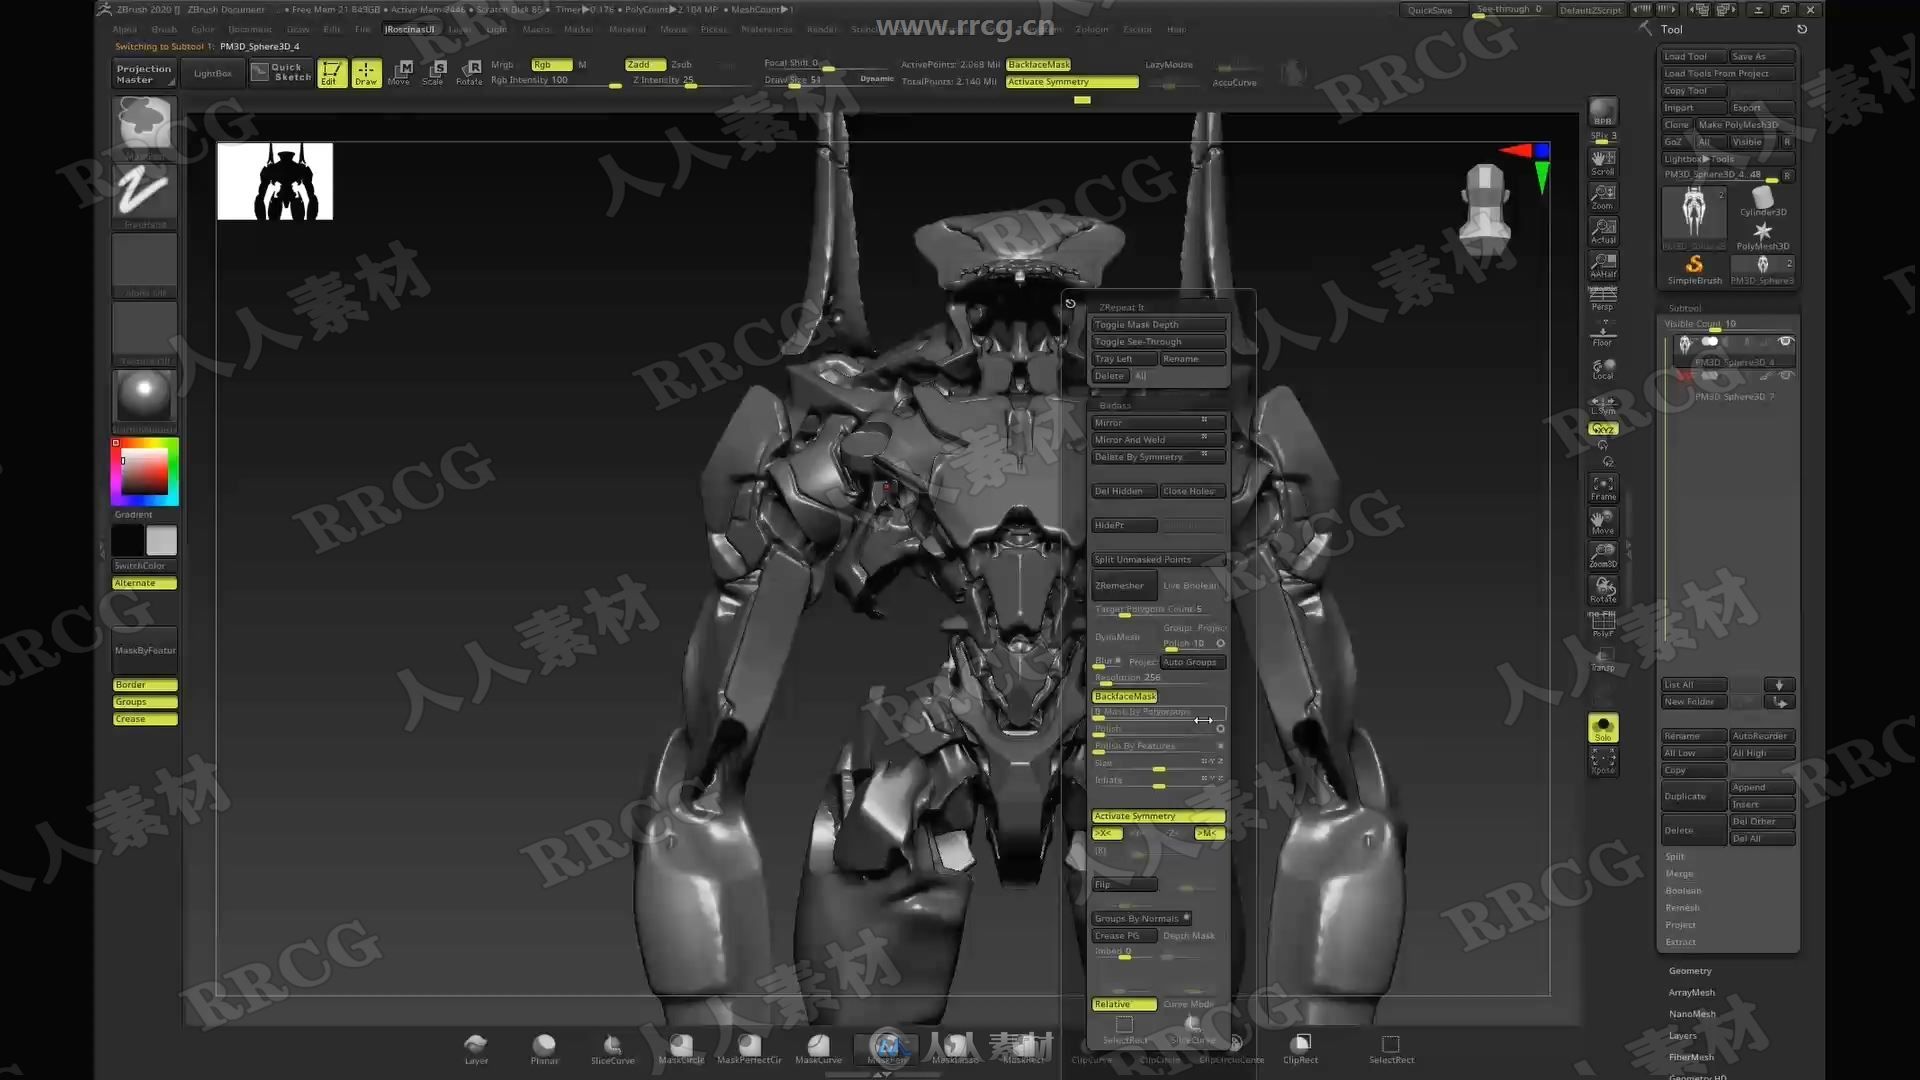The image size is (1920, 1080).
Task: Pick a color in the color picker square
Action: [x=145, y=470]
